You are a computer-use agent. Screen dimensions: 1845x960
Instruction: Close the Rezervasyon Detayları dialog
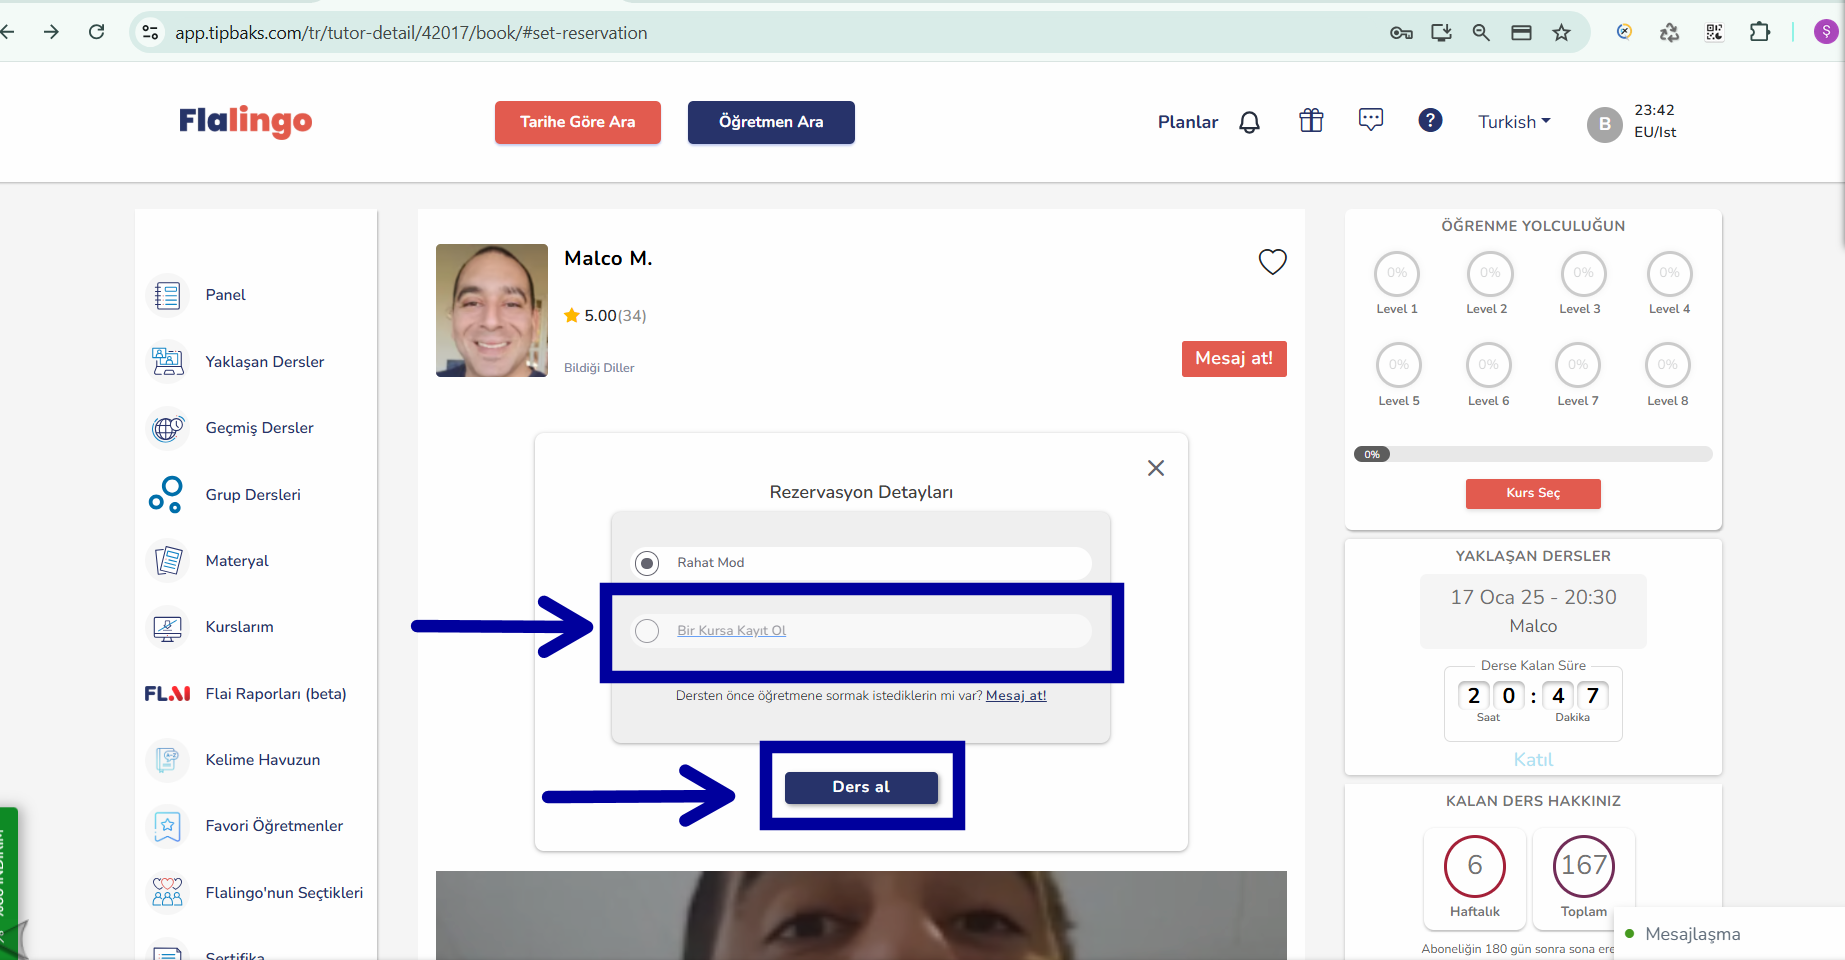point(1156,468)
